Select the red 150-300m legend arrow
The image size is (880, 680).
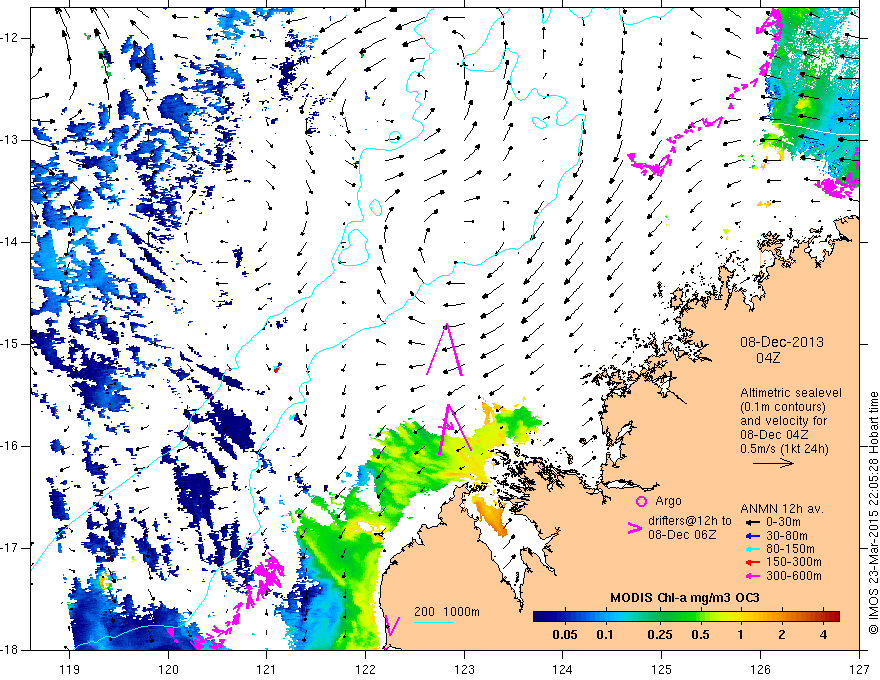pos(752,562)
